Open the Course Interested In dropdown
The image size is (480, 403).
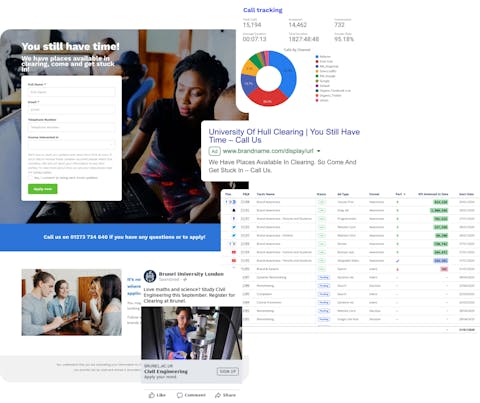click(x=71, y=145)
